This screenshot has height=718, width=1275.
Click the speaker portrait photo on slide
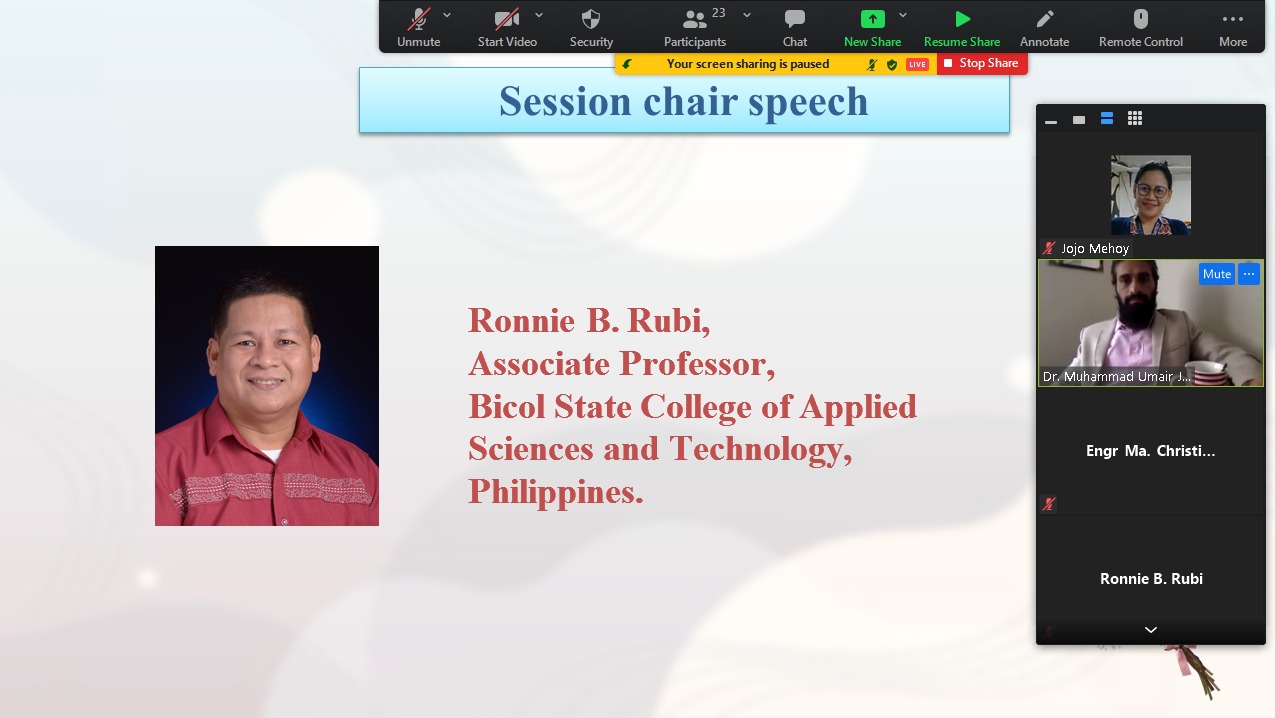(x=267, y=386)
